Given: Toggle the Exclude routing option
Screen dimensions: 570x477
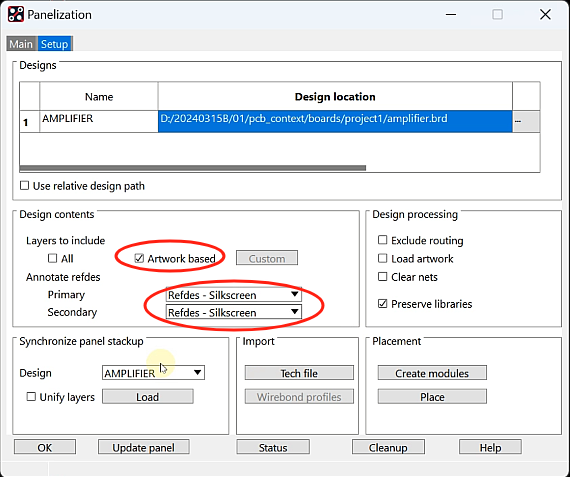Looking at the screenshot, I should pos(382,240).
